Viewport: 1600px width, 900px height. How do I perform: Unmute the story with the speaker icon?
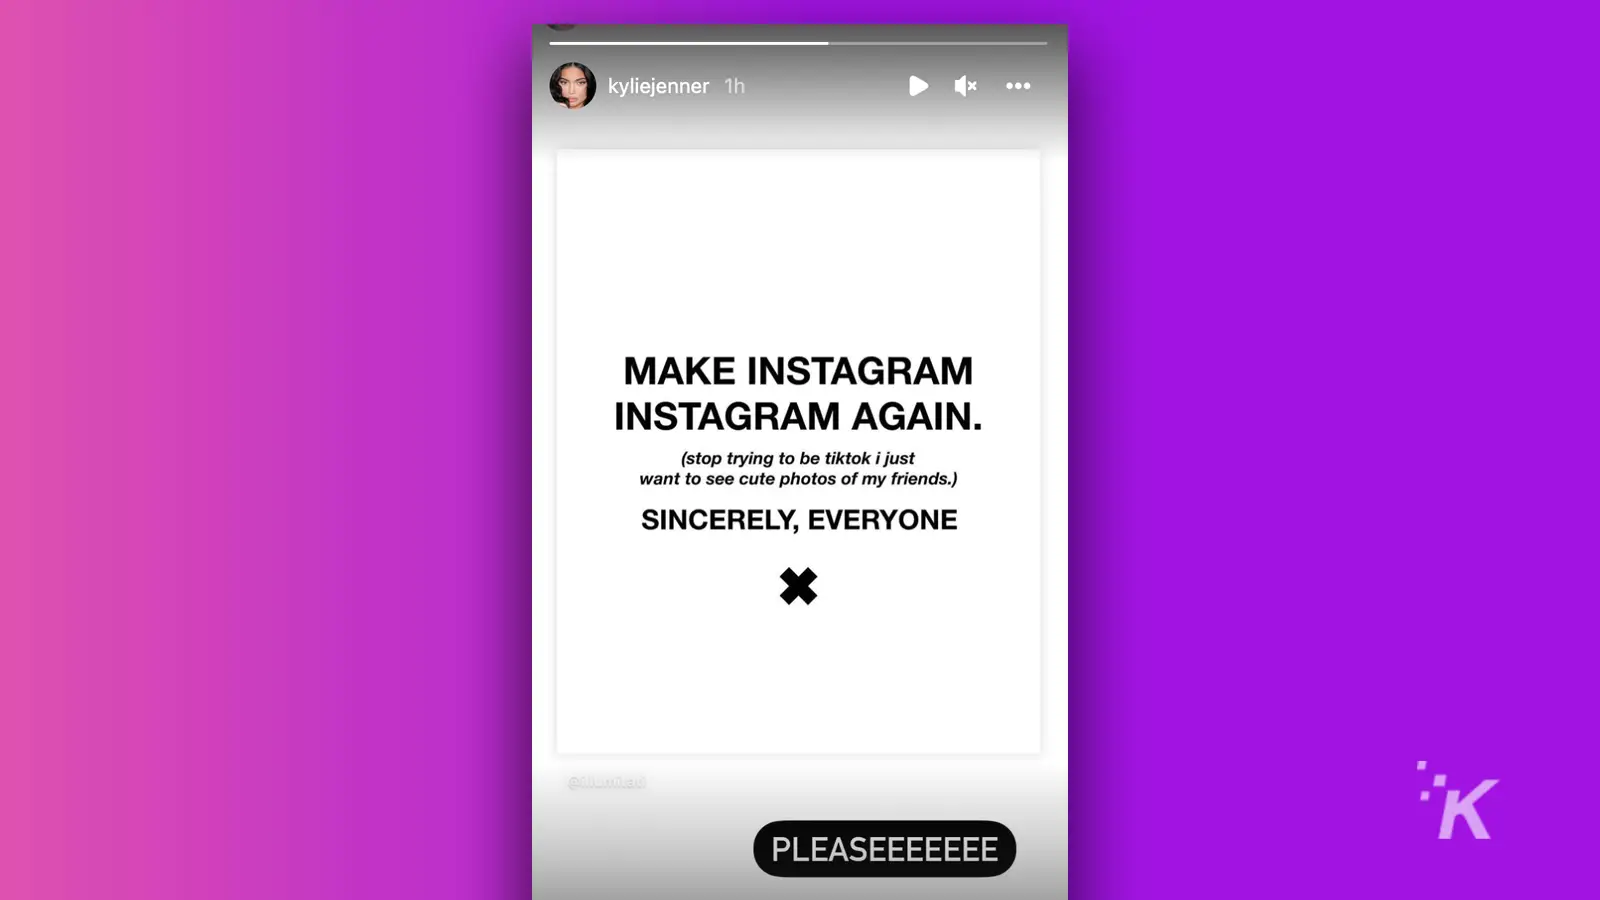coord(965,86)
